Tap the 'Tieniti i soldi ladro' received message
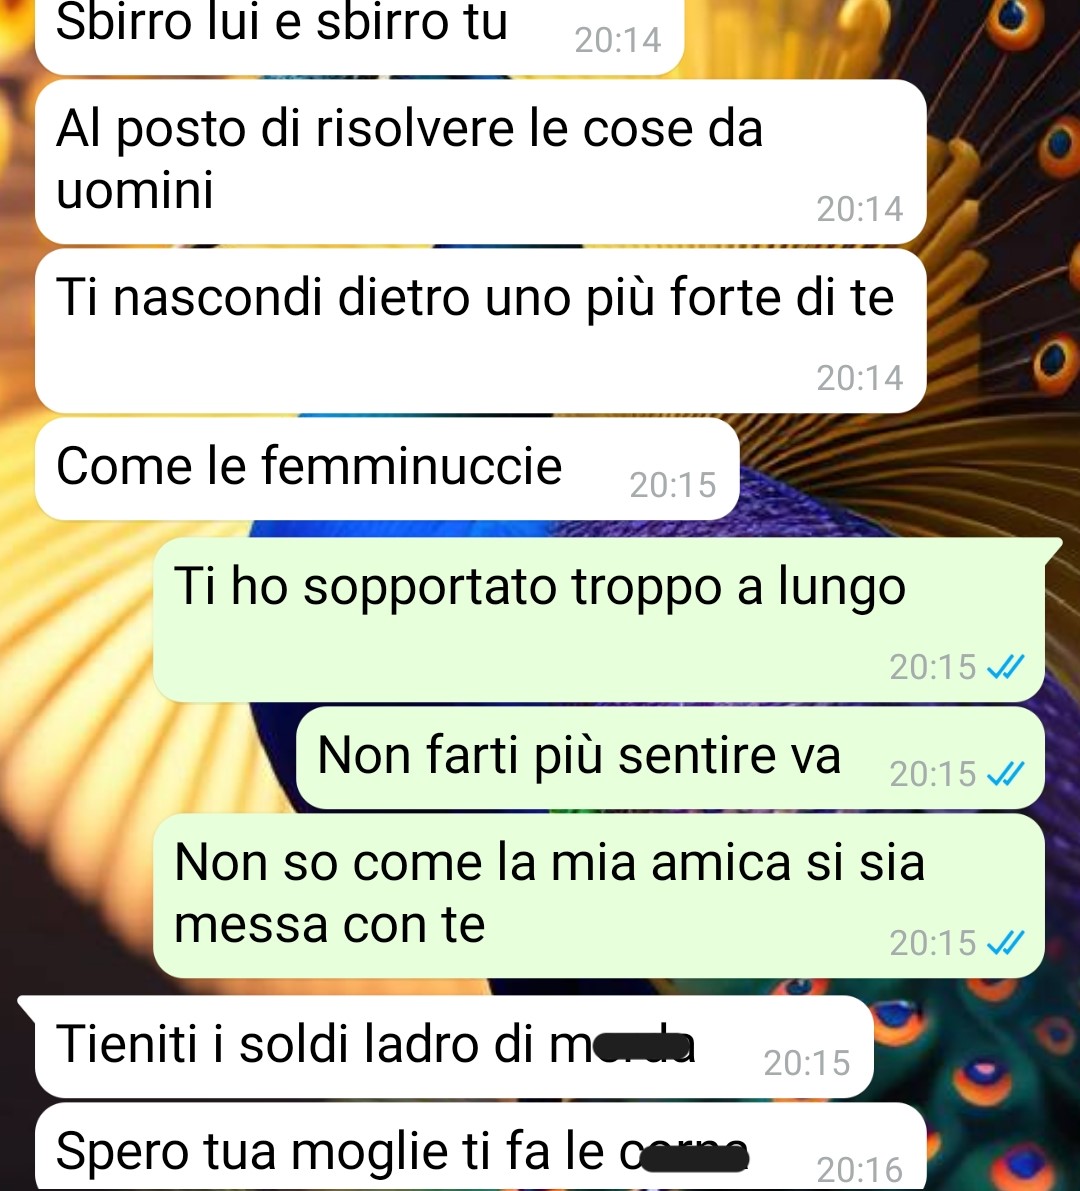 (x=445, y=1046)
